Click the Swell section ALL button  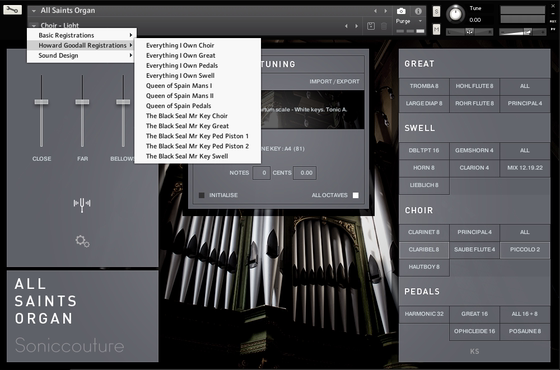click(x=525, y=151)
